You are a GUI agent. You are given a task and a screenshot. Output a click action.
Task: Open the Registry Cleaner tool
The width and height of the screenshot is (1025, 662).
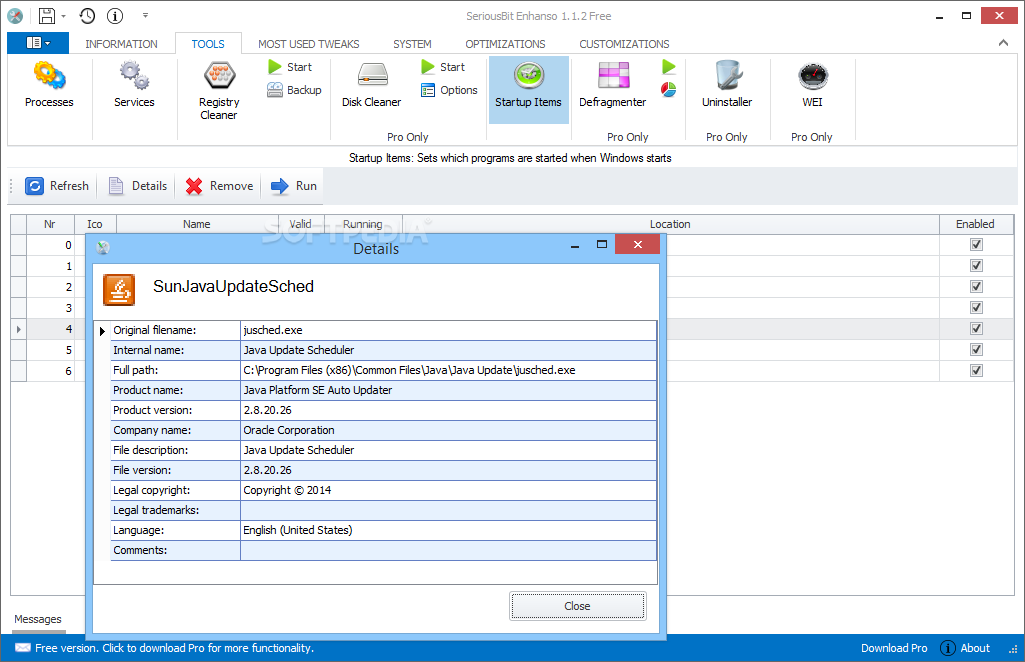[x=219, y=91]
